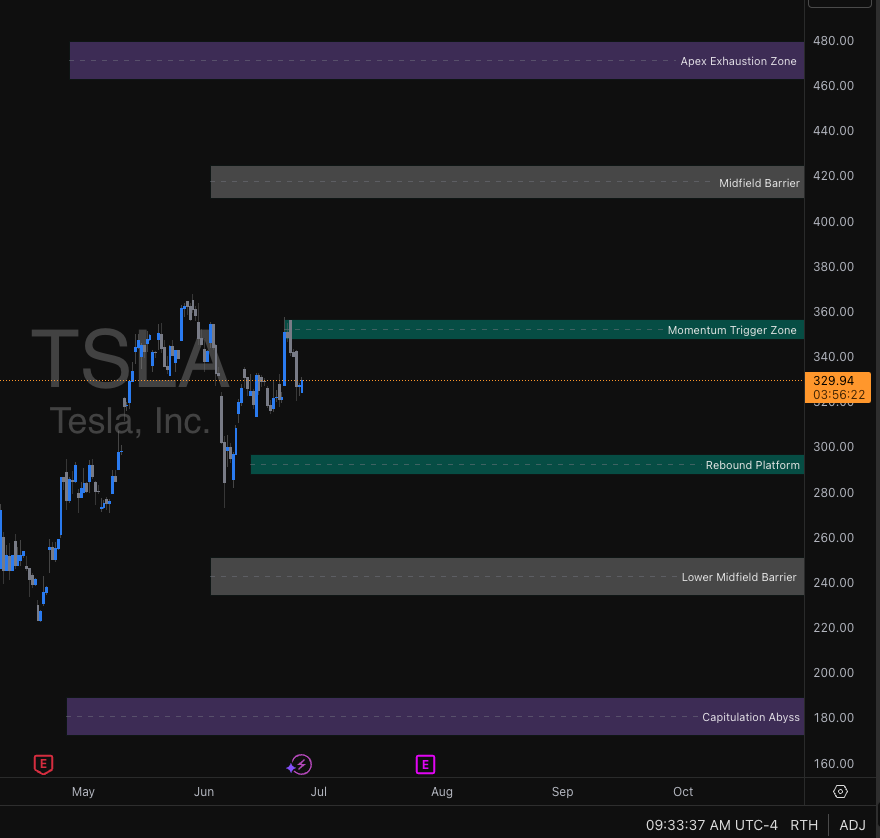This screenshot has height=838, width=880.
Task: Select the Rebound Platform label
Action: [752, 465]
